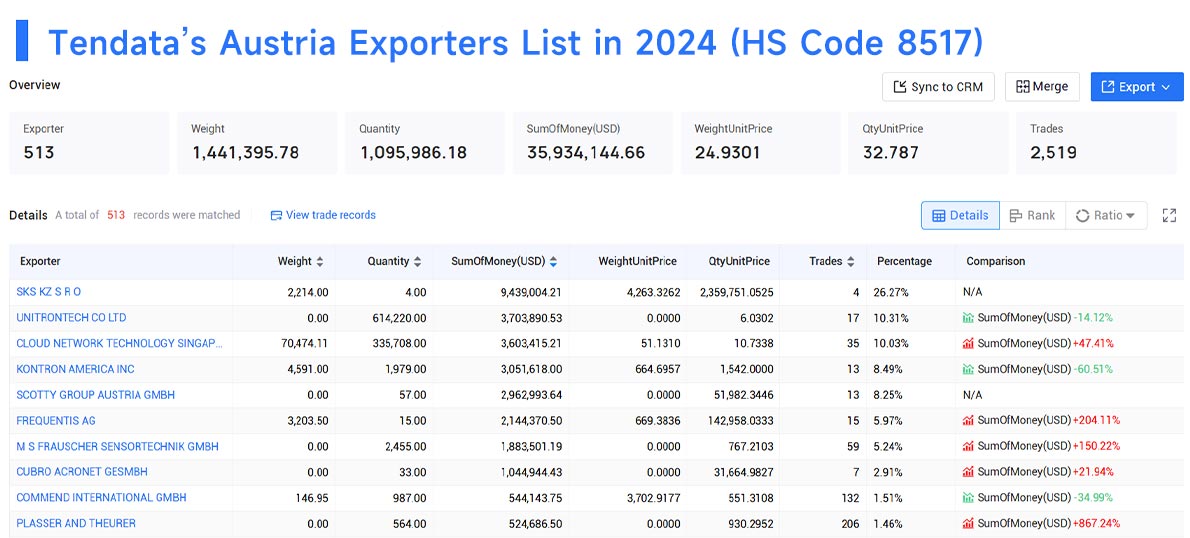
Task: Open the Ratio view dropdown
Action: point(1106,216)
